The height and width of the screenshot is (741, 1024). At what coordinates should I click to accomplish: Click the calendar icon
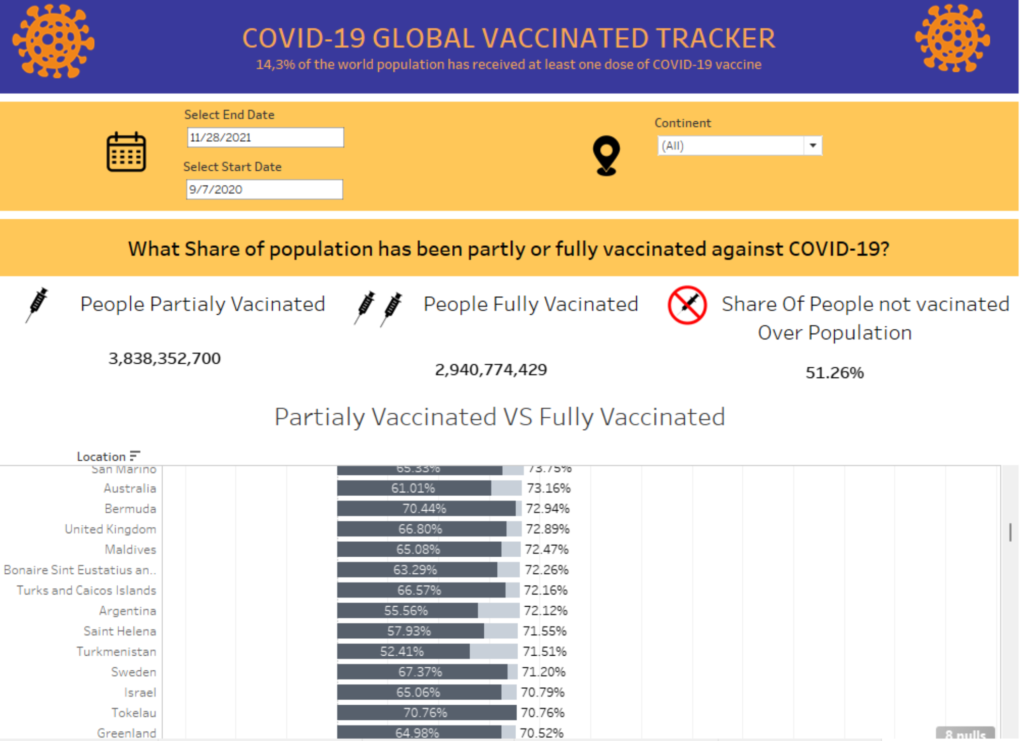click(126, 152)
